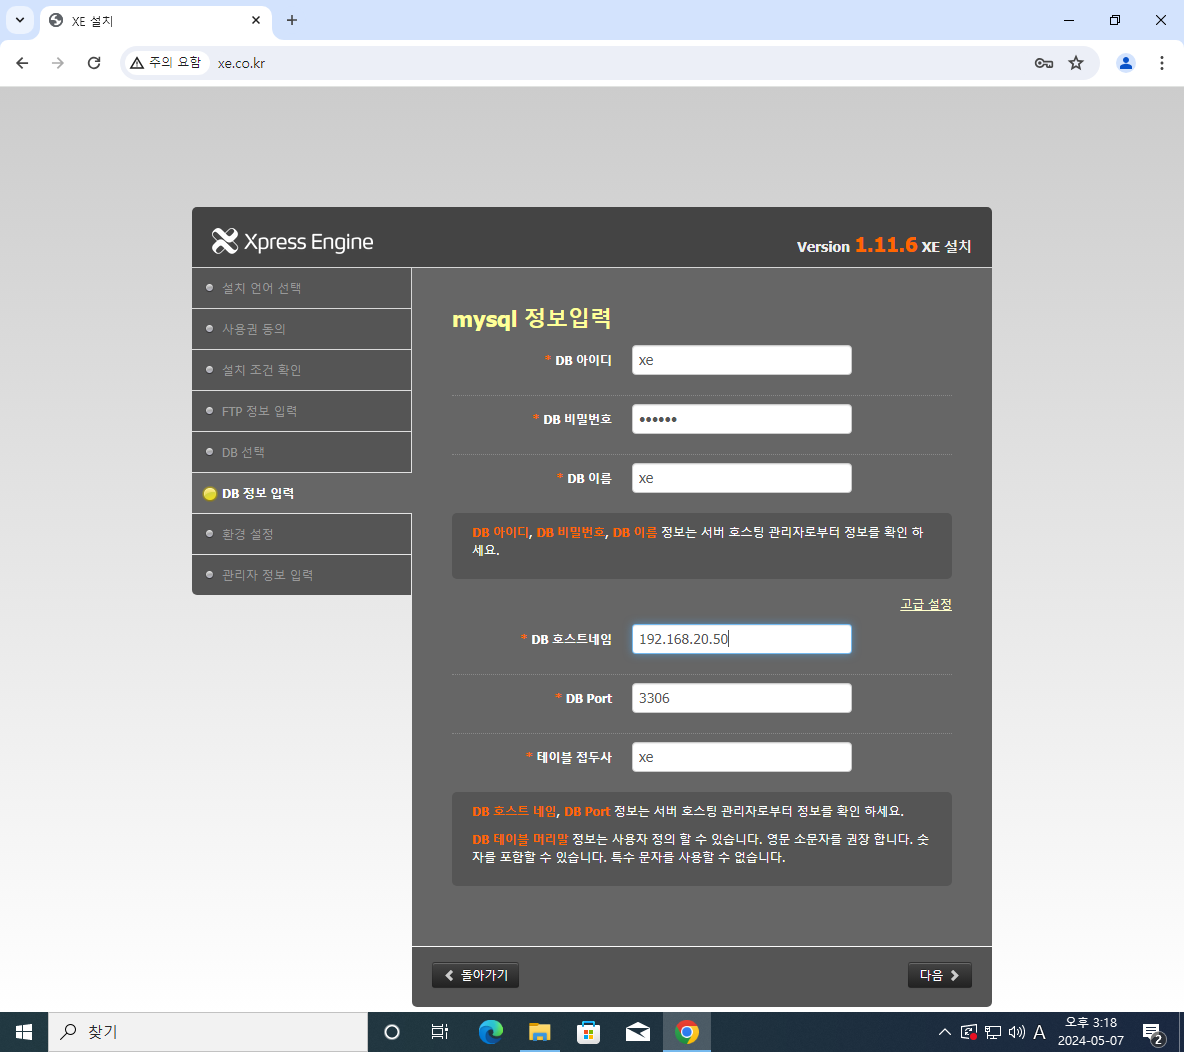Open Microsoft Store from the taskbar
The image size is (1184, 1052).
click(x=588, y=1032)
